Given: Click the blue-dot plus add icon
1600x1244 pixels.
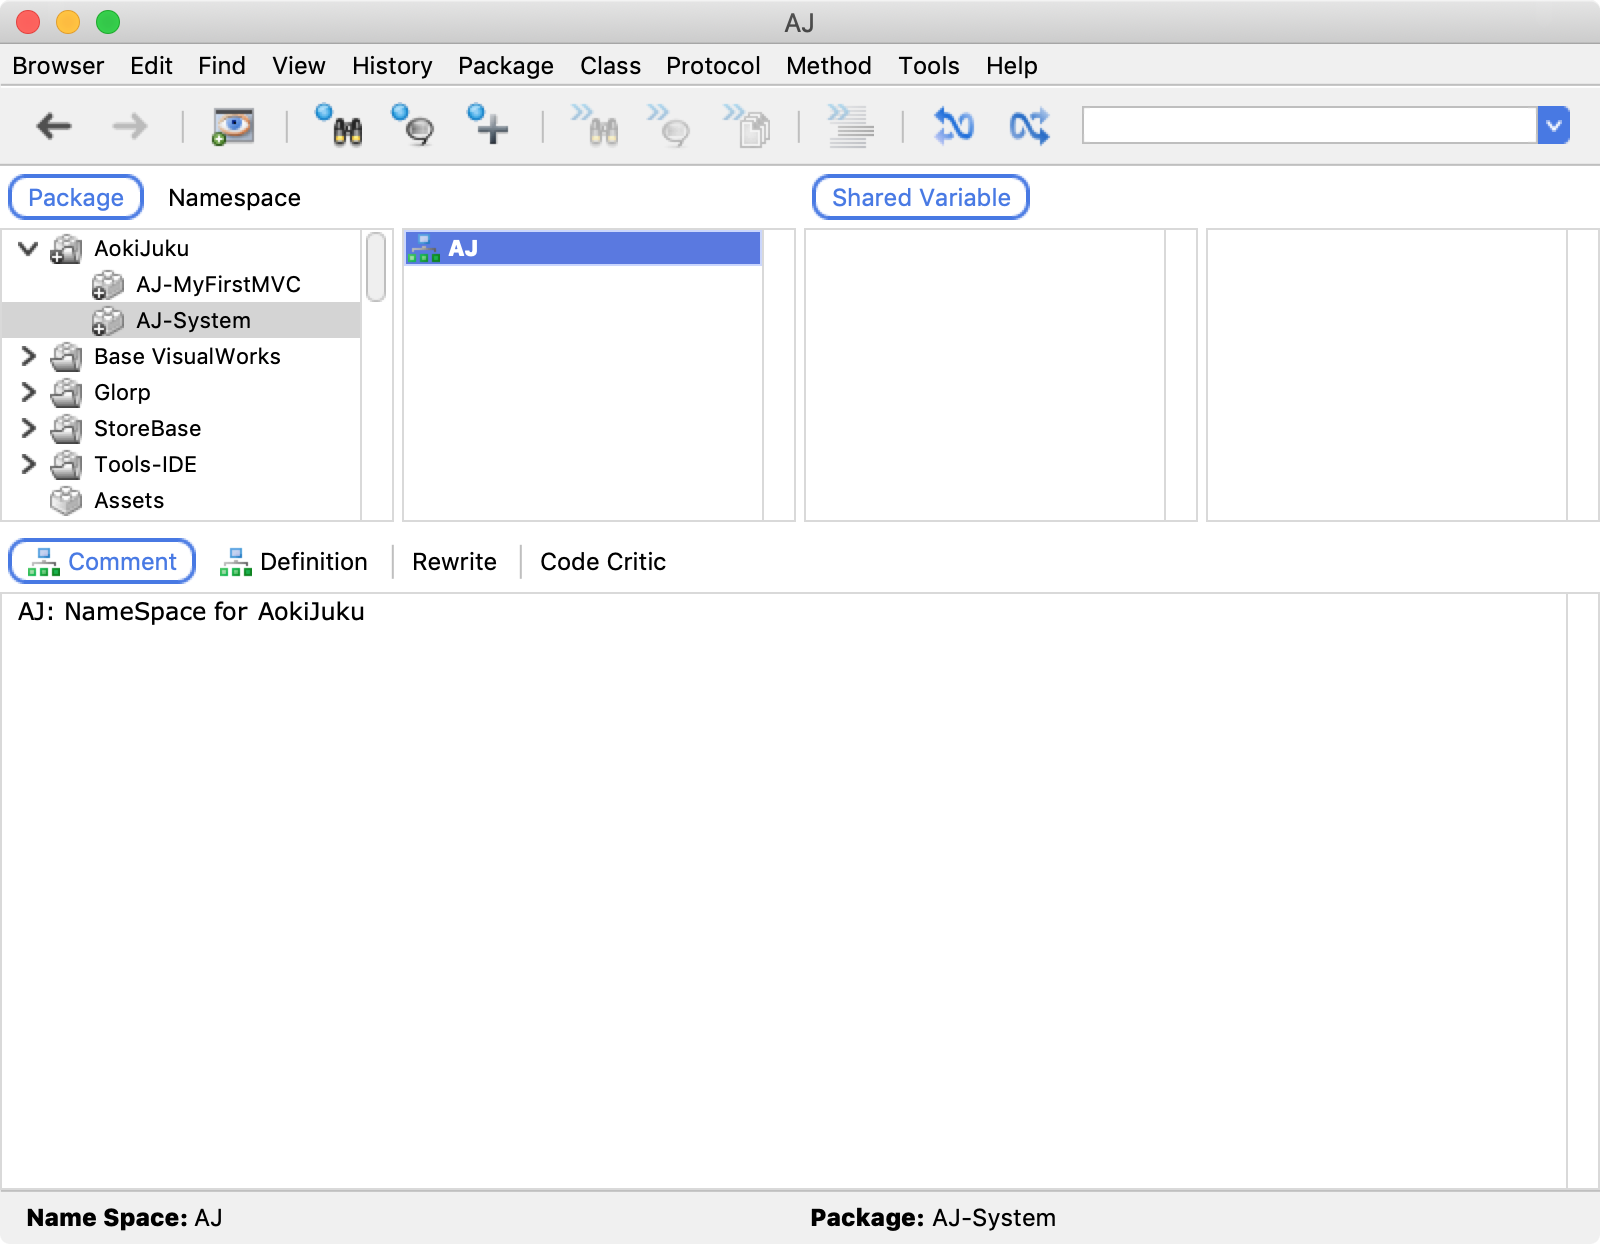Looking at the screenshot, I should [488, 126].
